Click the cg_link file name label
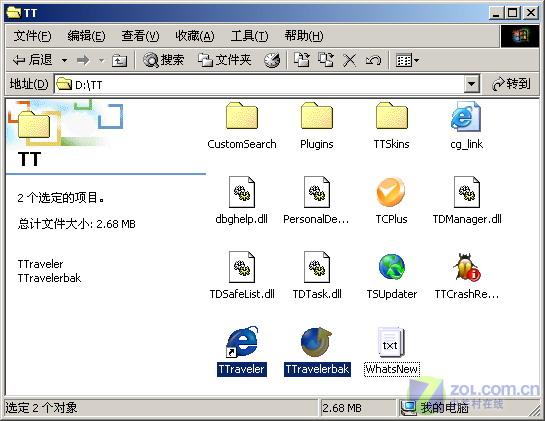545x421 pixels. pyautogui.click(x=466, y=144)
